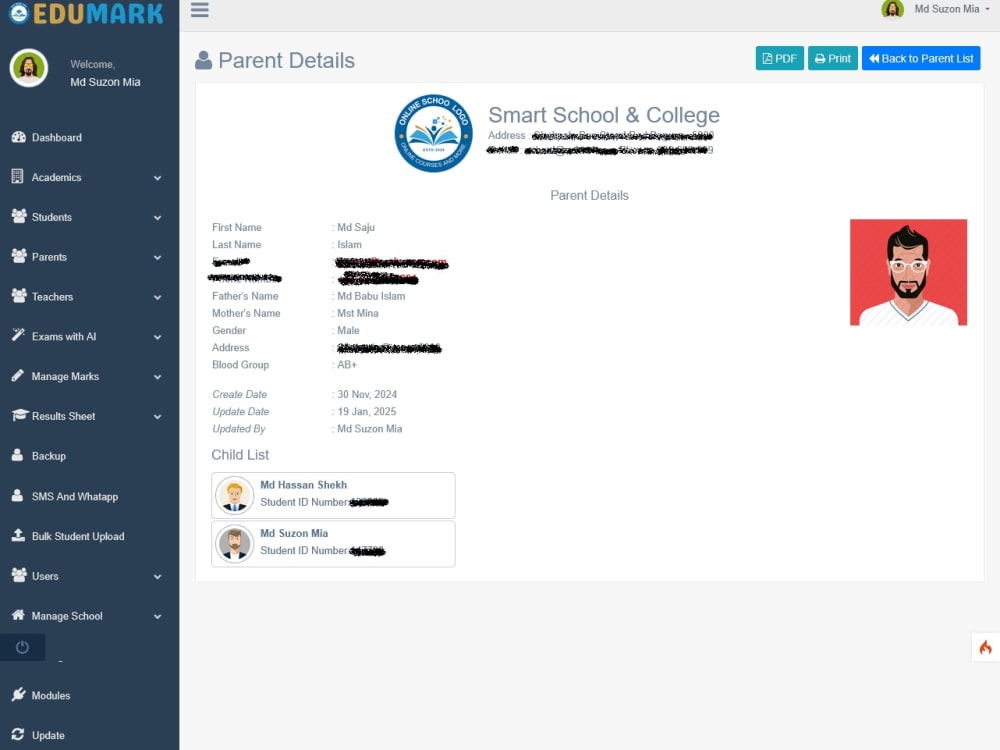
Task: Click the Manage Marks pencil icon
Action: tap(18, 376)
